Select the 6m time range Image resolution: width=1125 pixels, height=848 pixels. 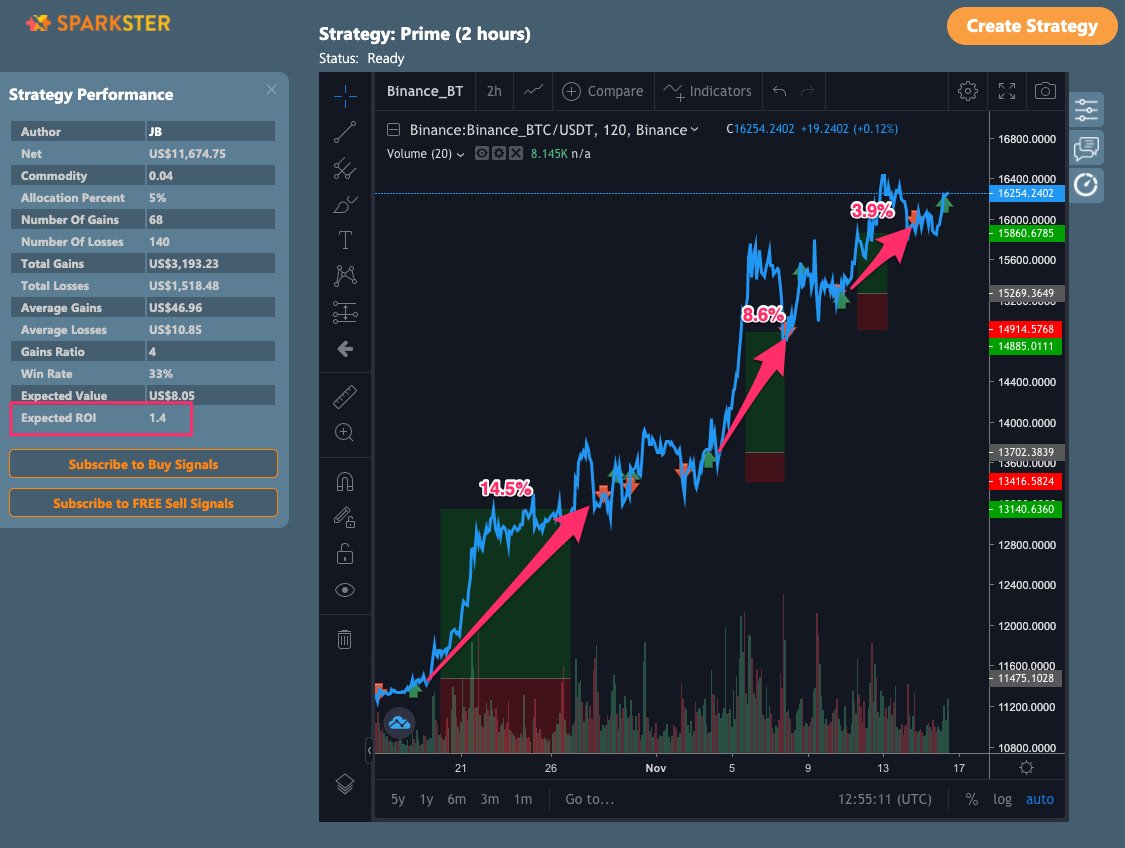(457, 799)
